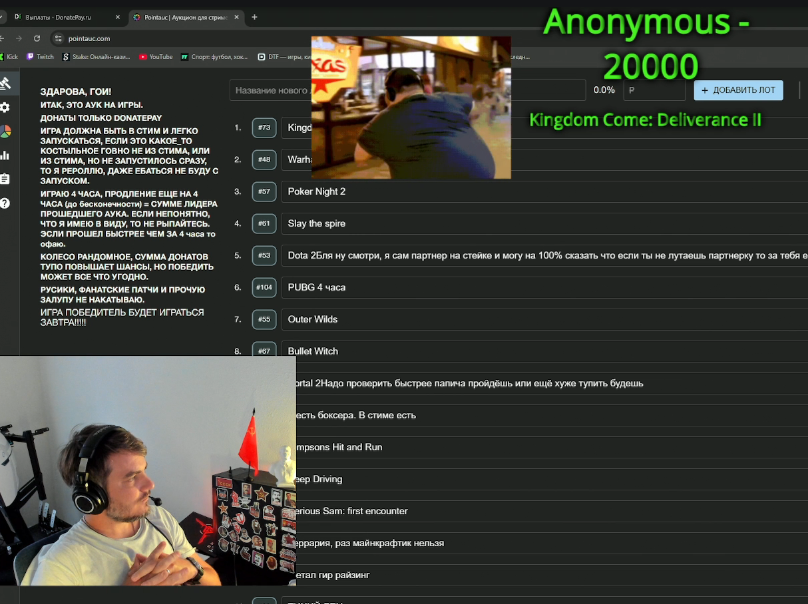
Task: Edit the Poker Night 2 lot name
Action: 545,192
